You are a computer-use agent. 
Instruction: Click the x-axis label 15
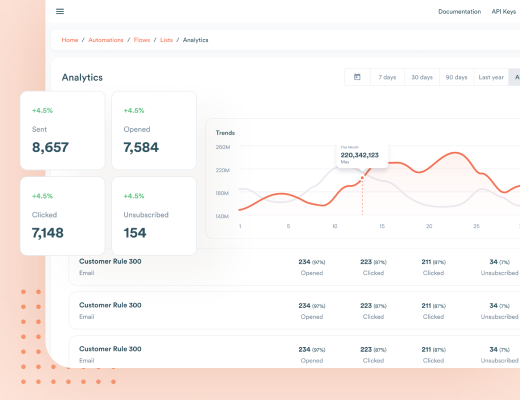382,226
